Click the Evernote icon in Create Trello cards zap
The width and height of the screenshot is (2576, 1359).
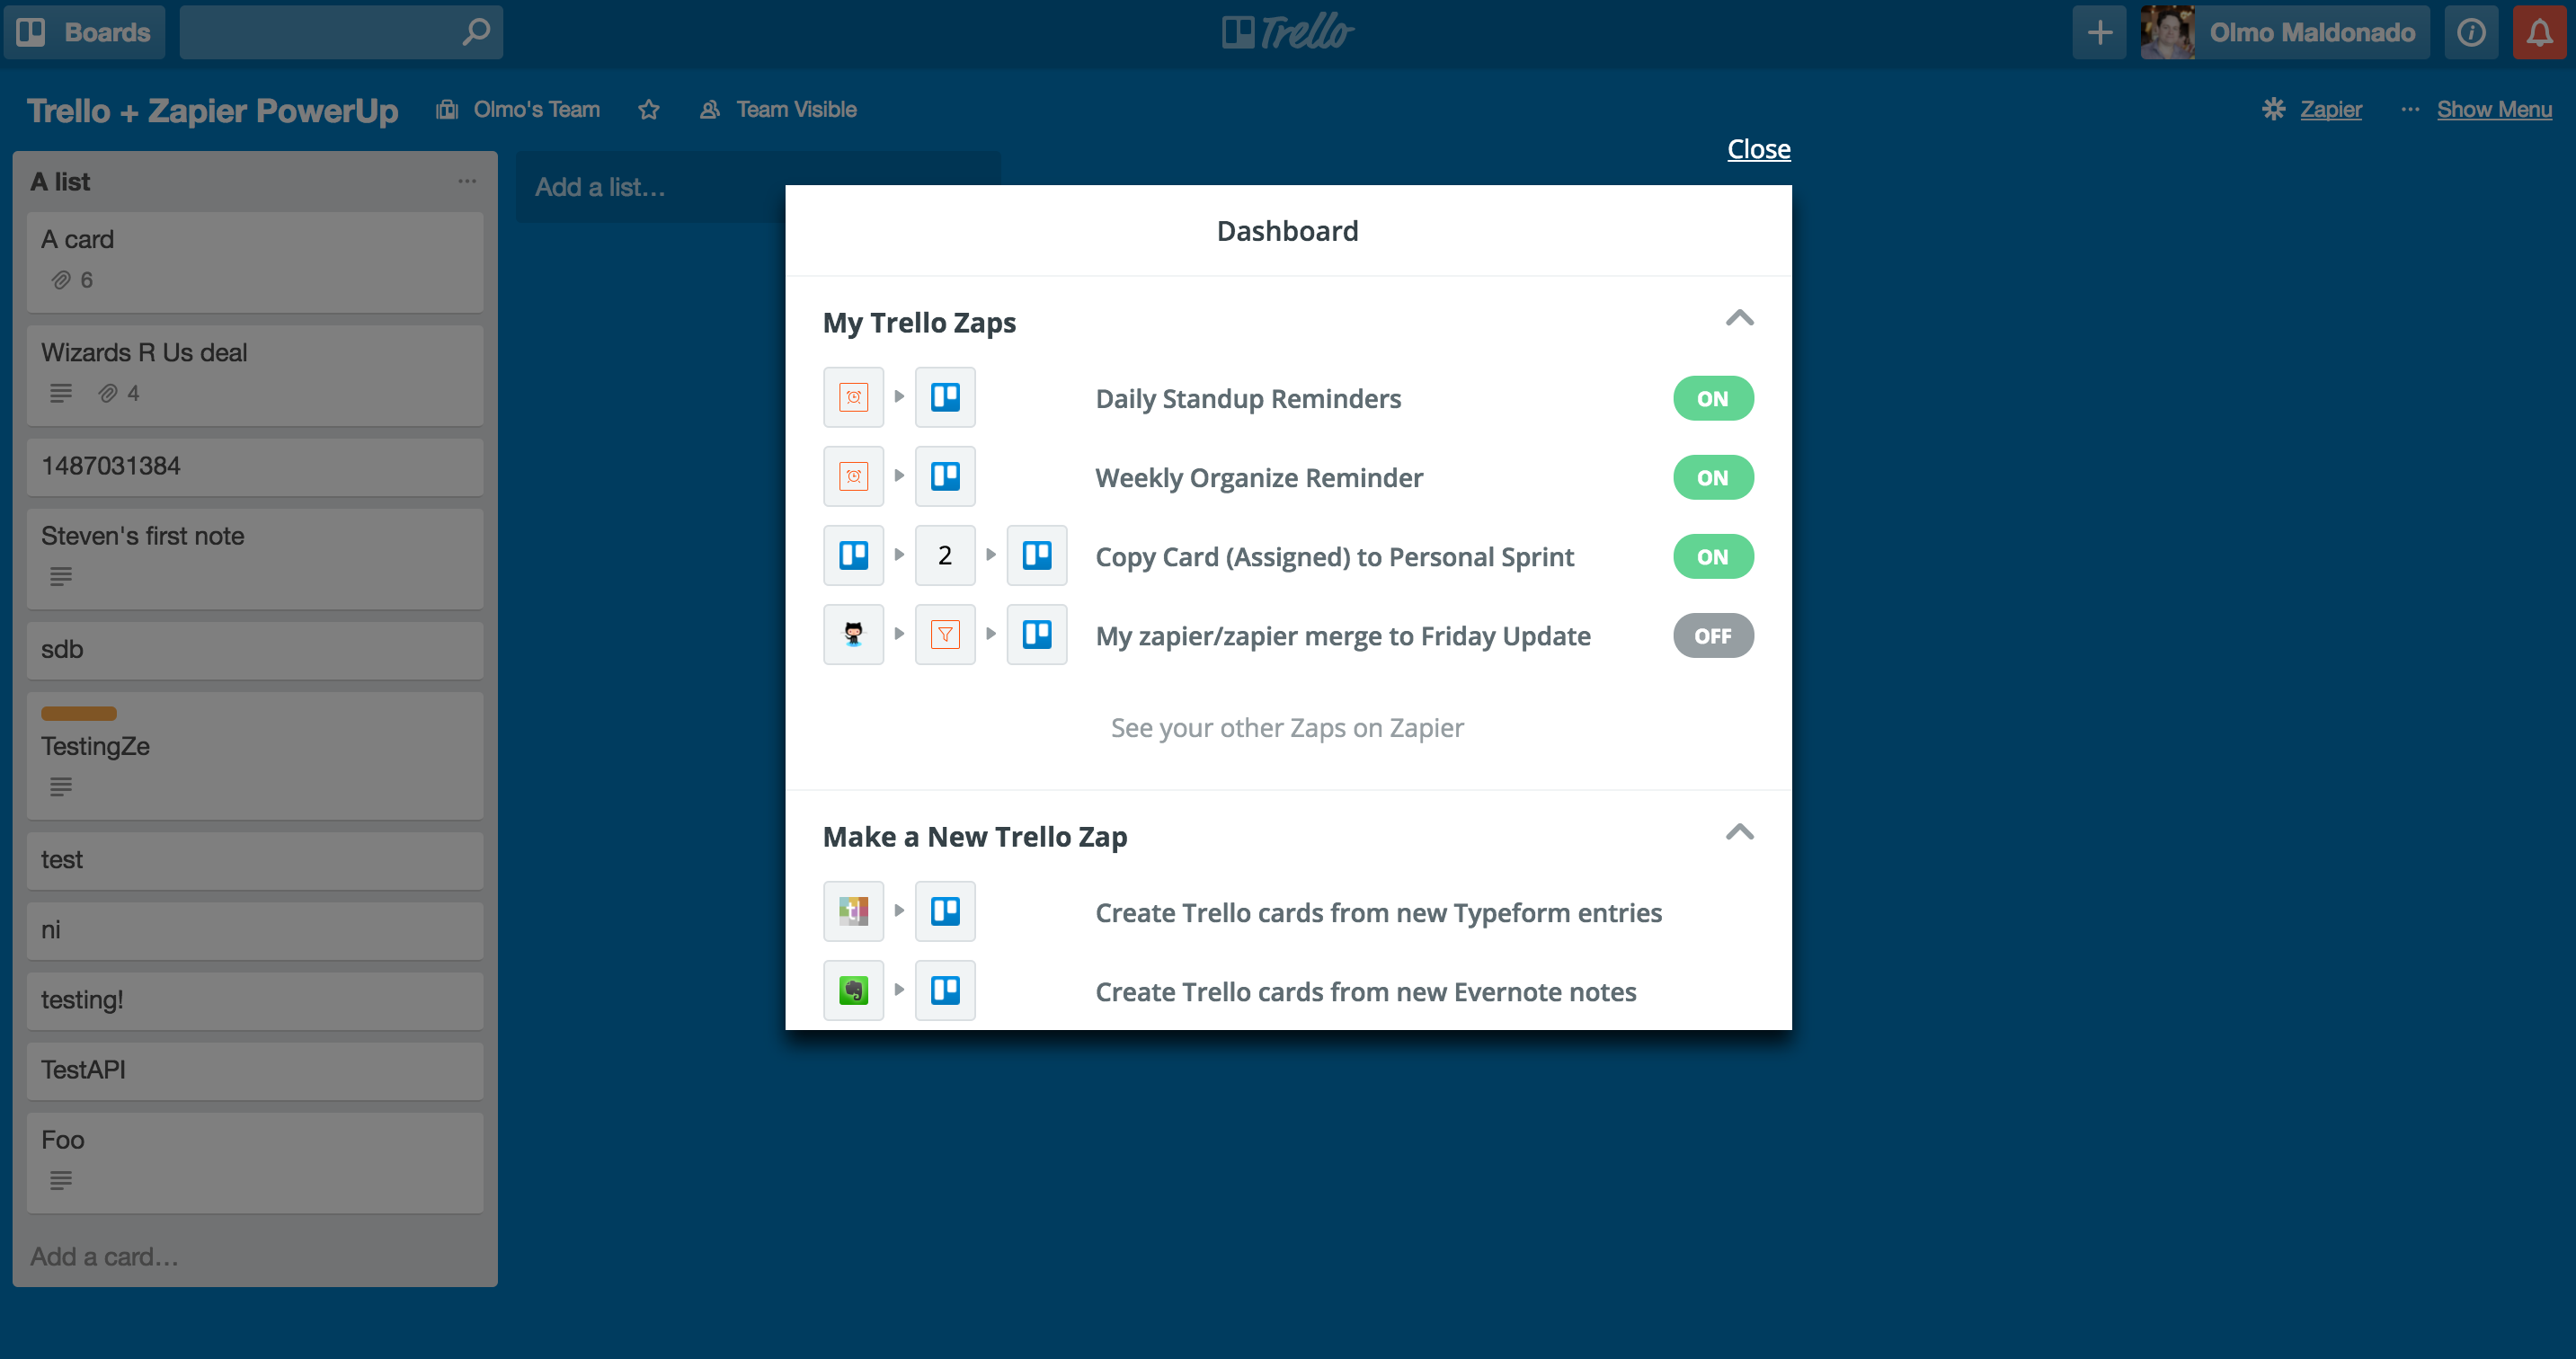(854, 991)
